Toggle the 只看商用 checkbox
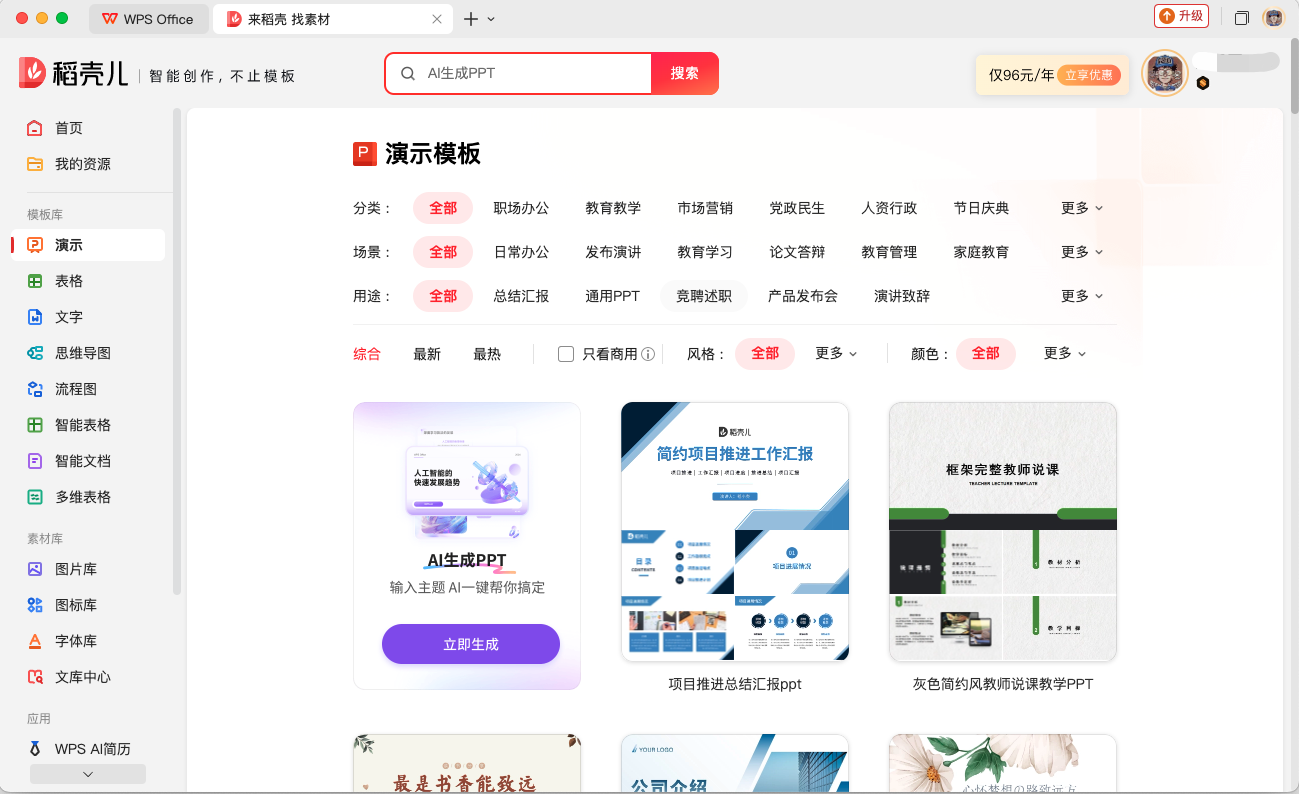 [566, 354]
